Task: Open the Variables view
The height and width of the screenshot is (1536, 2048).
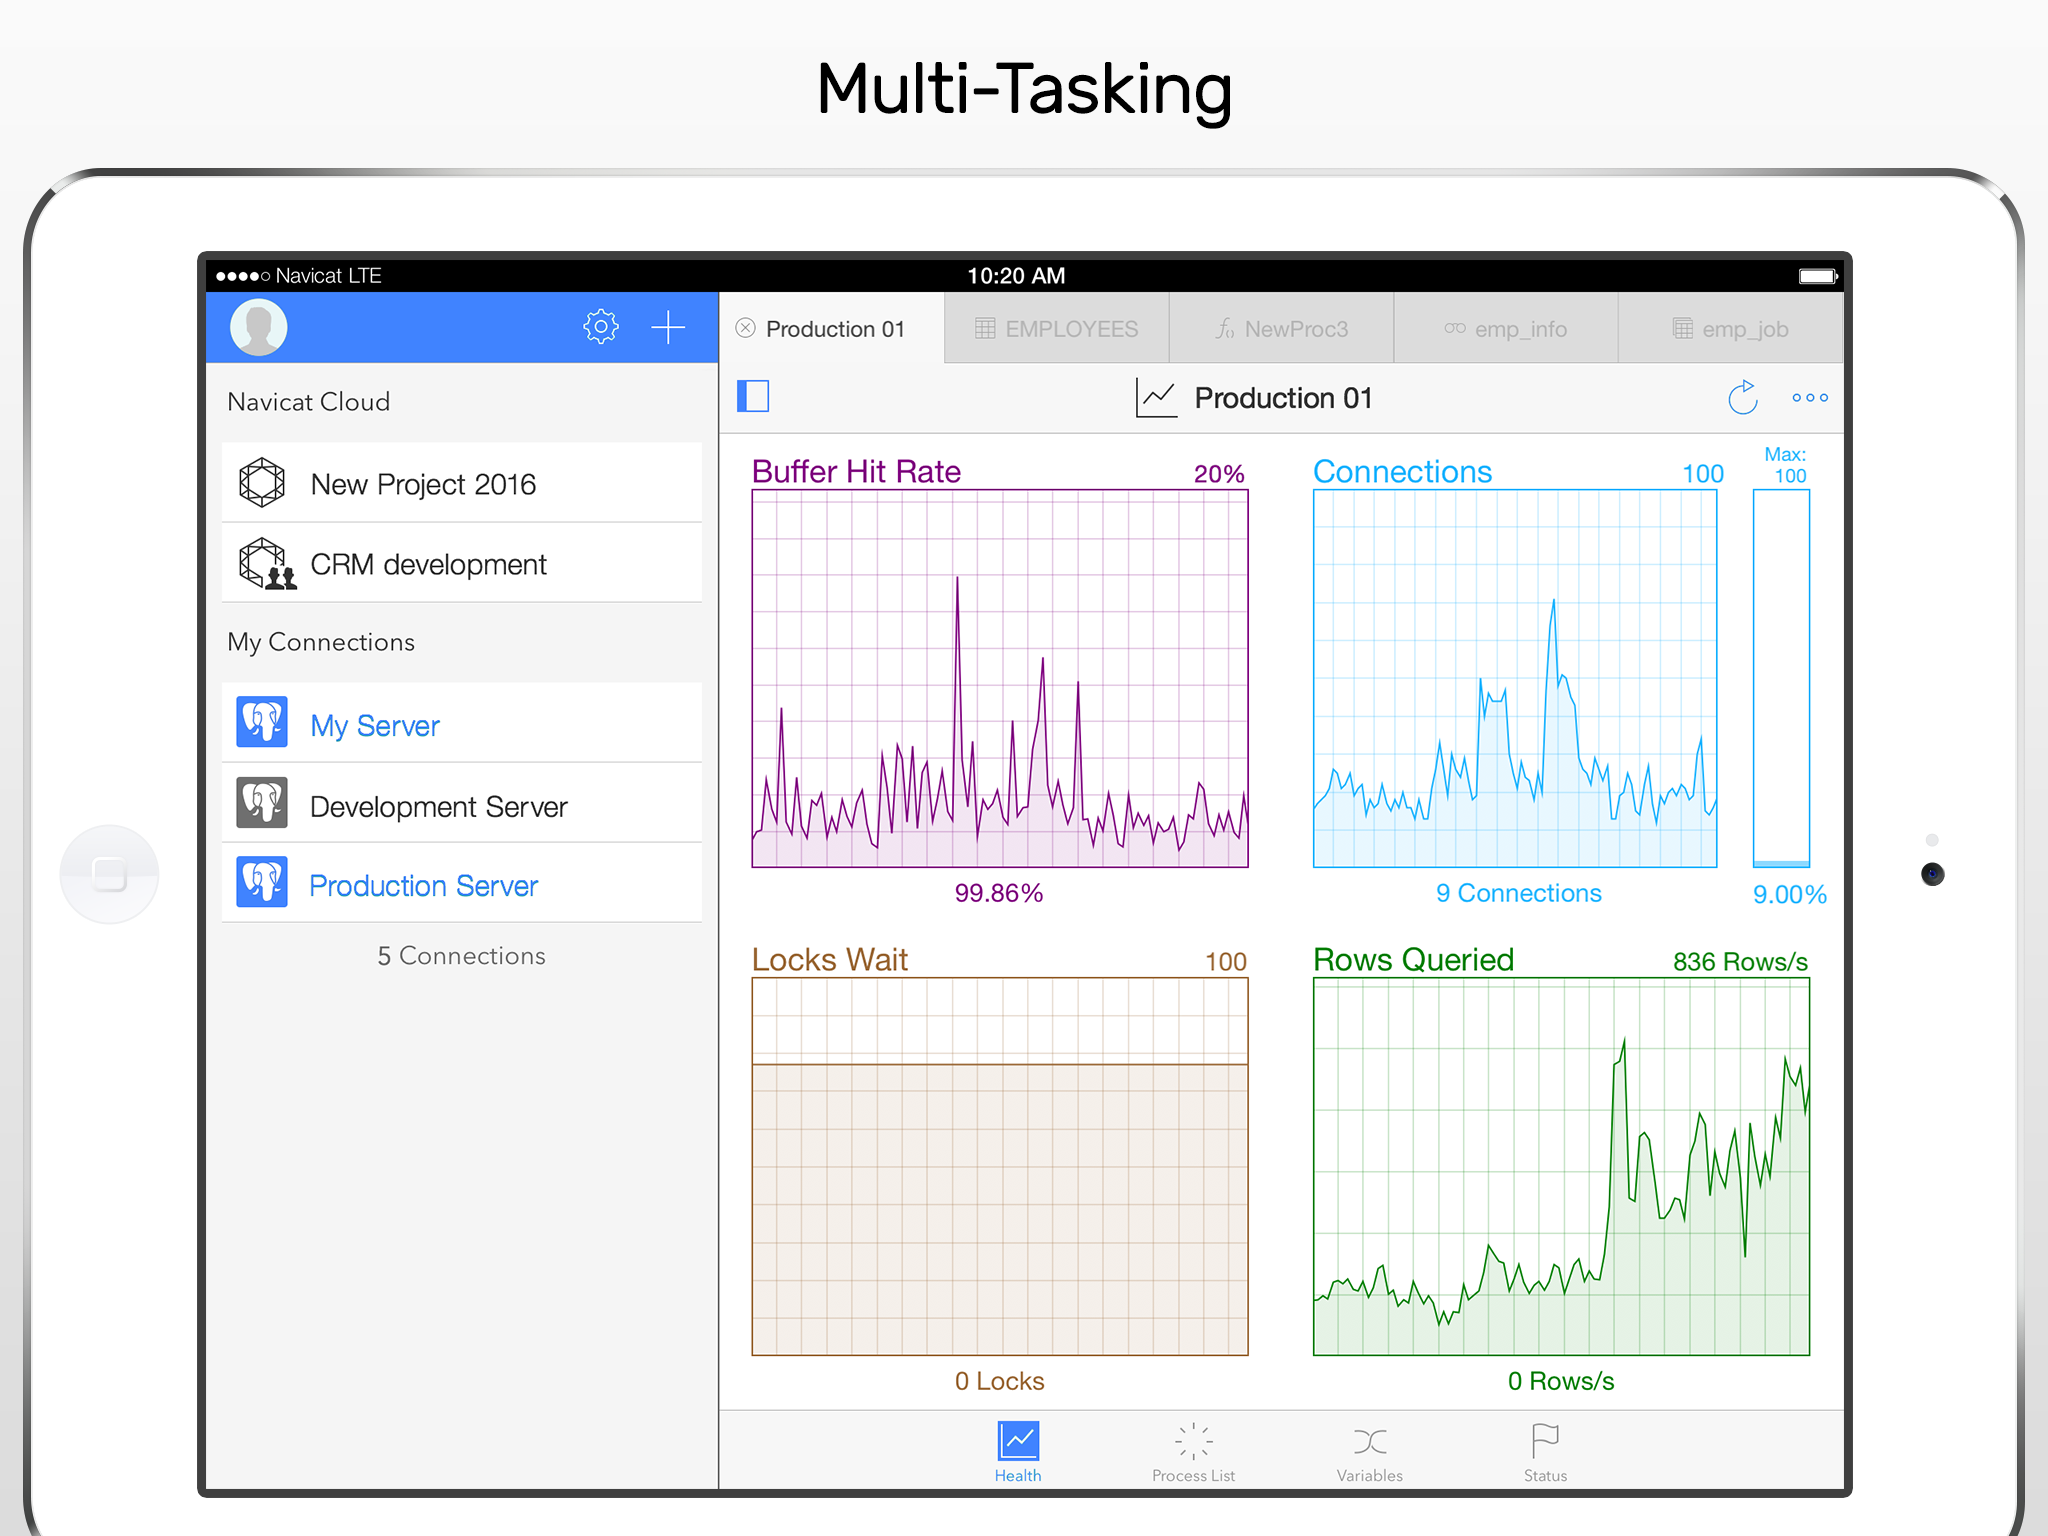Action: pos(1369,1452)
